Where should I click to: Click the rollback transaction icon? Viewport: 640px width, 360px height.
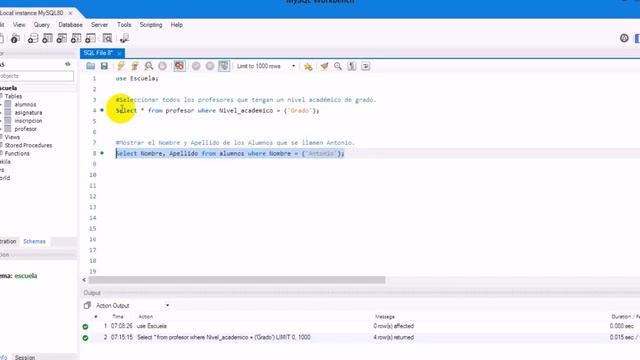[210, 66]
